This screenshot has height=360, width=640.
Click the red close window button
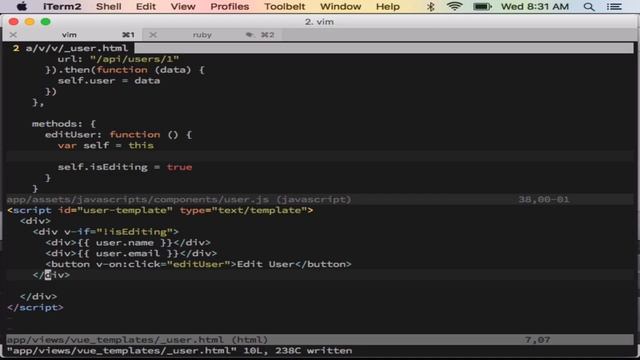13,22
